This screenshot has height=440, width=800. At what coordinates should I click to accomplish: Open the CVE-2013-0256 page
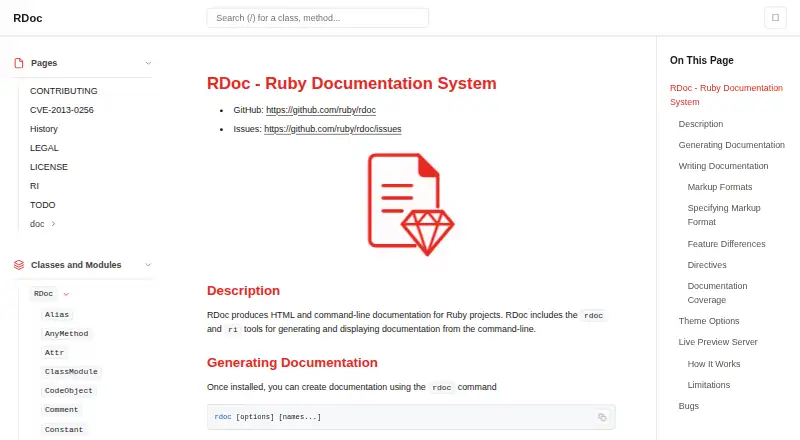(62, 110)
